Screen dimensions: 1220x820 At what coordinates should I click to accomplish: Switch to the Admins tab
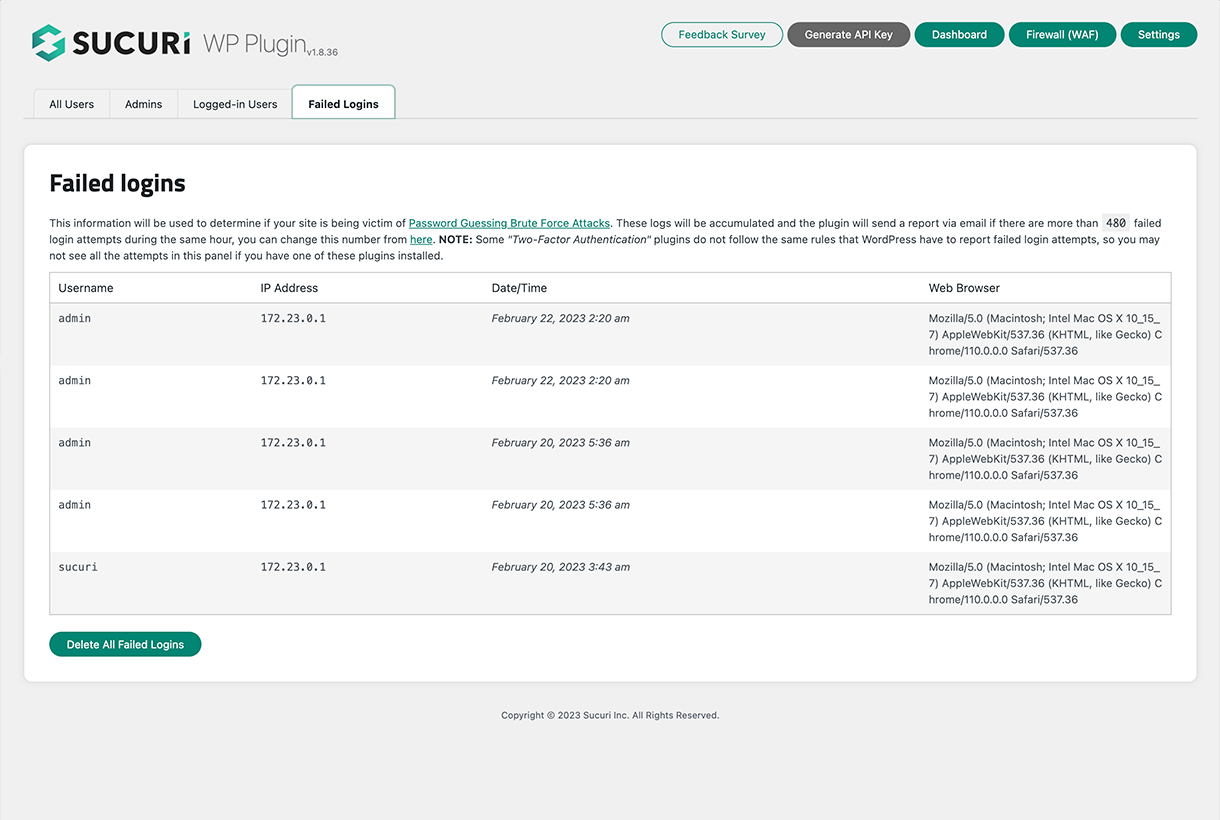pyautogui.click(x=143, y=103)
